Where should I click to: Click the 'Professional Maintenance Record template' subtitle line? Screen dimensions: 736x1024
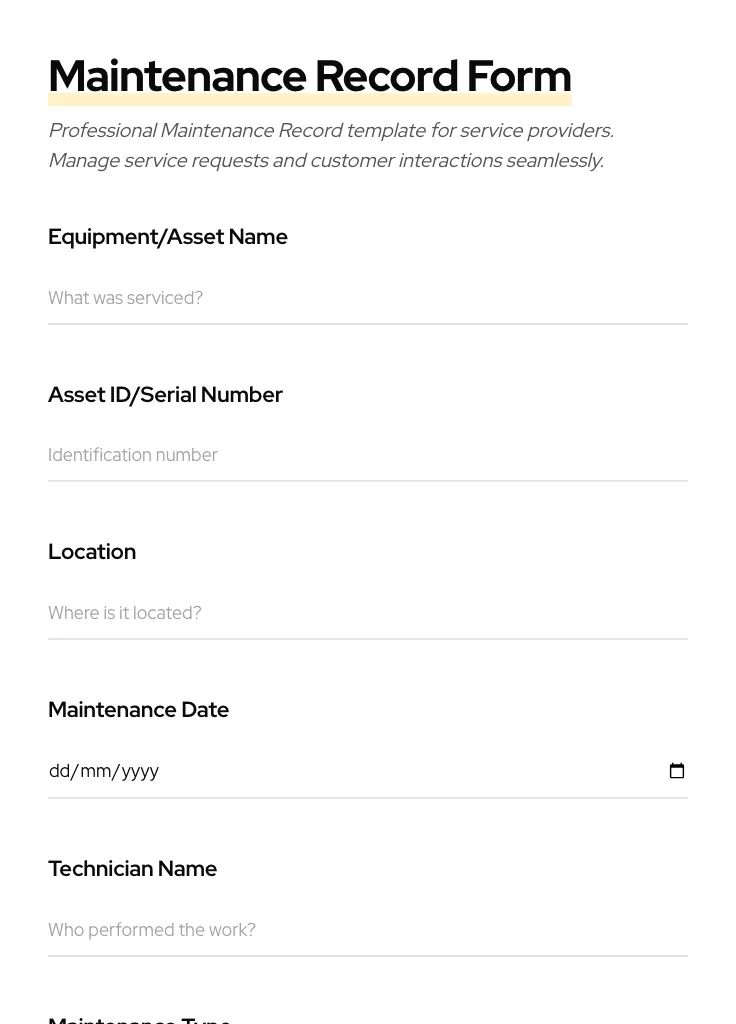330,131
